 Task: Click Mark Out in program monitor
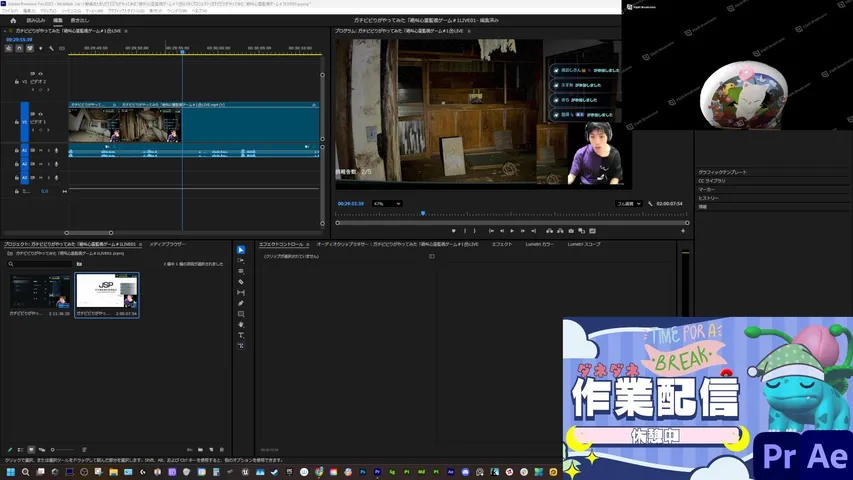point(474,231)
